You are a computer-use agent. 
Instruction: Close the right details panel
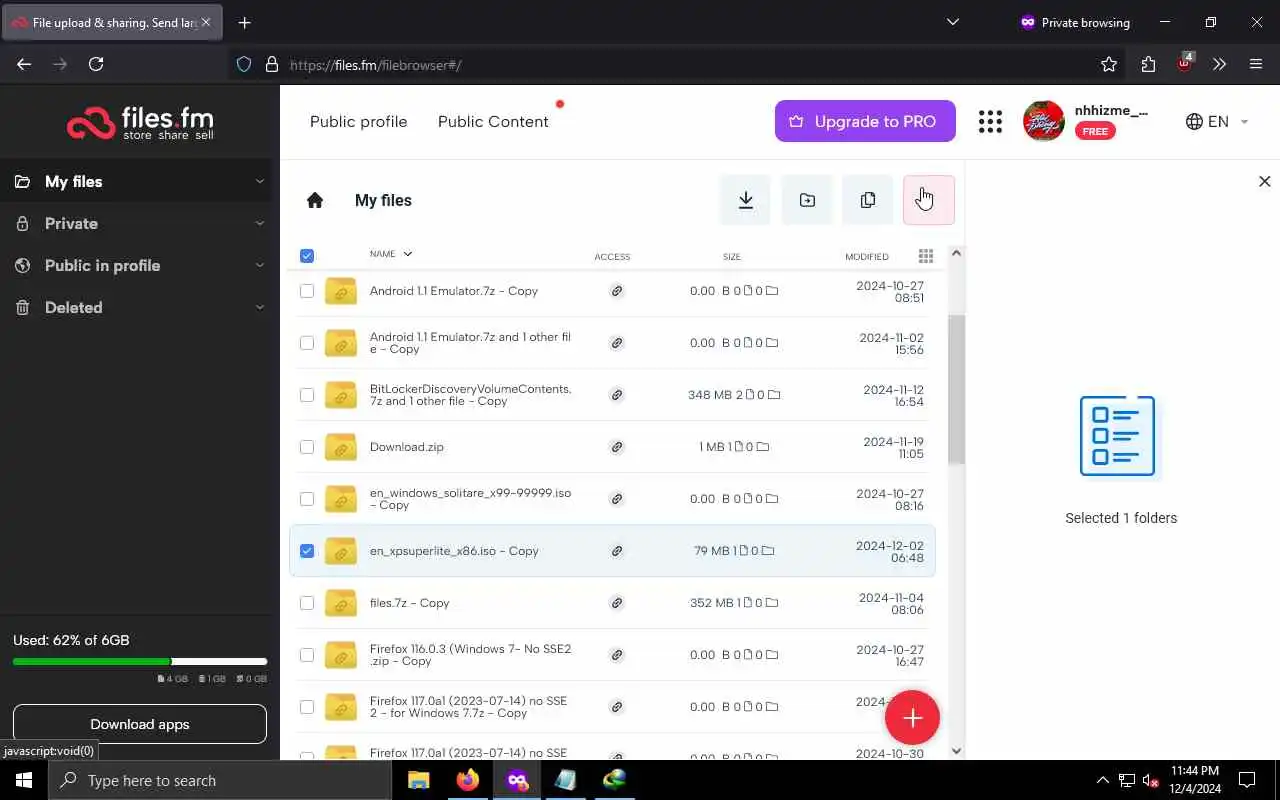[x=1264, y=181]
